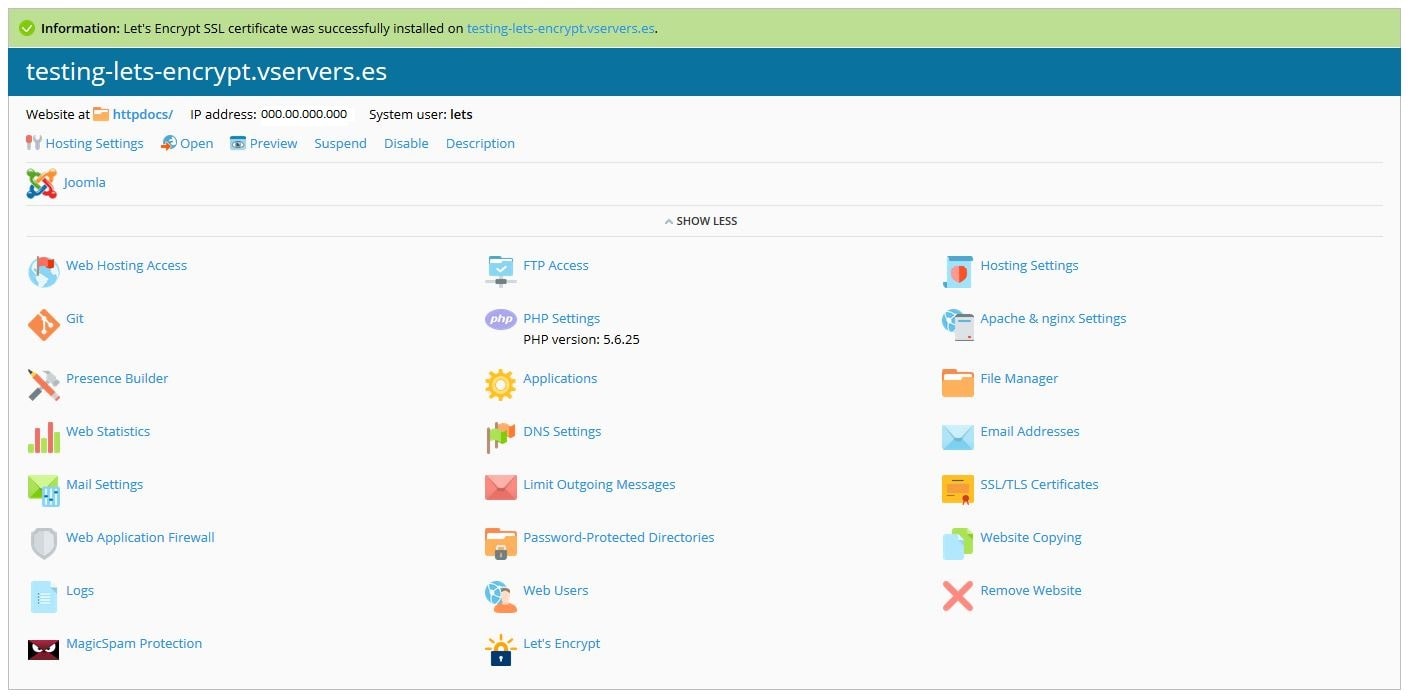Click the Joomla logo icon

(42, 184)
